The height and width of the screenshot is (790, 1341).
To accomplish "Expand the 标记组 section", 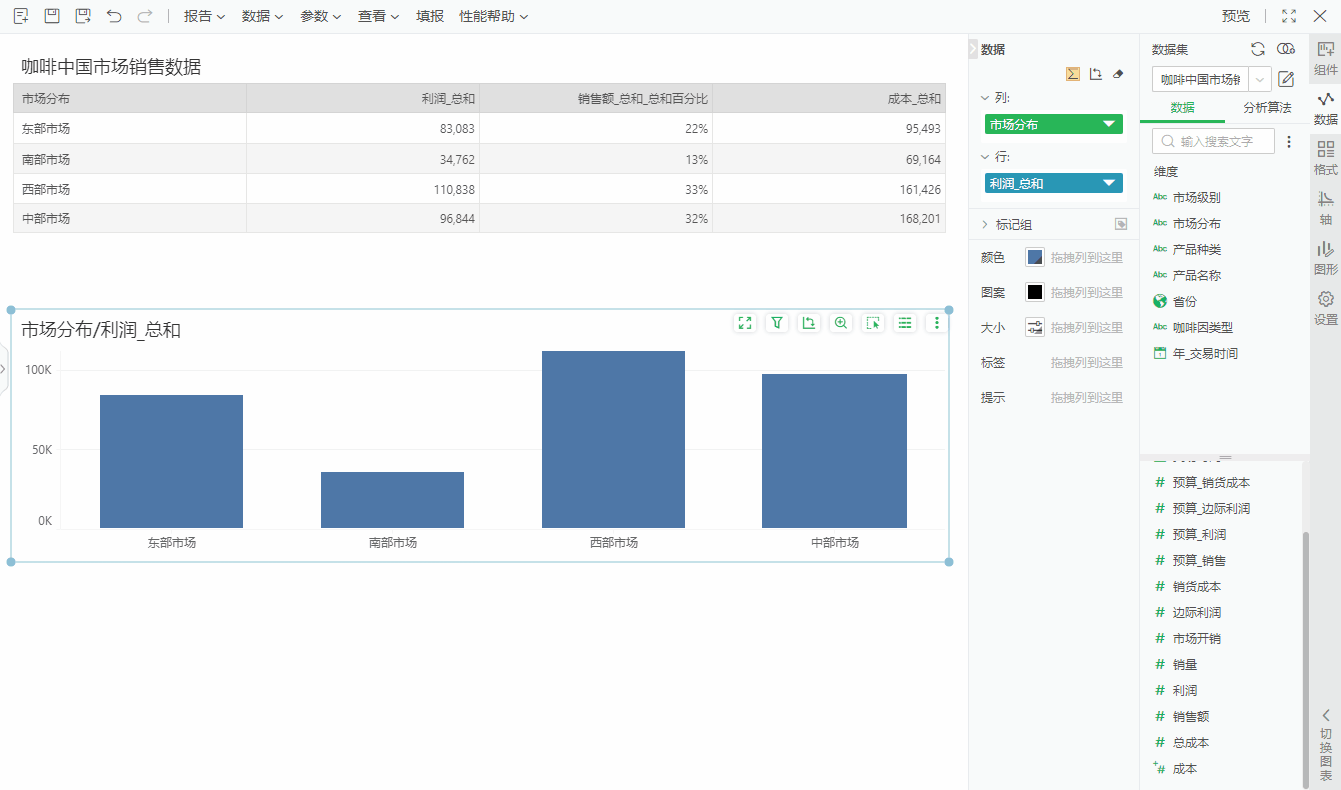I will (985, 224).
